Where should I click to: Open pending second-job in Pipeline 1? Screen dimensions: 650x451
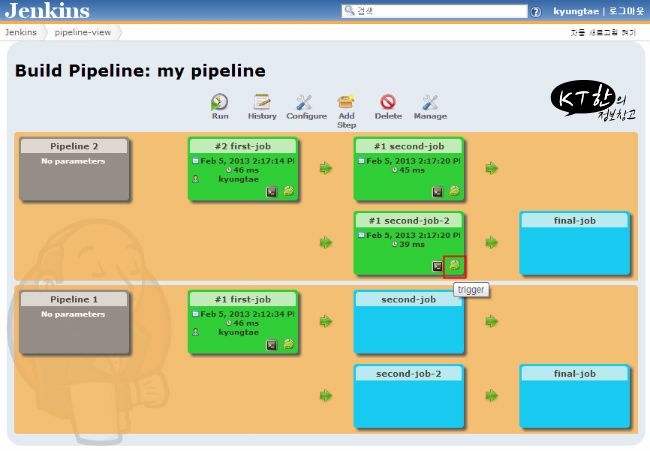pyautogui.click(x=409, y=322)
